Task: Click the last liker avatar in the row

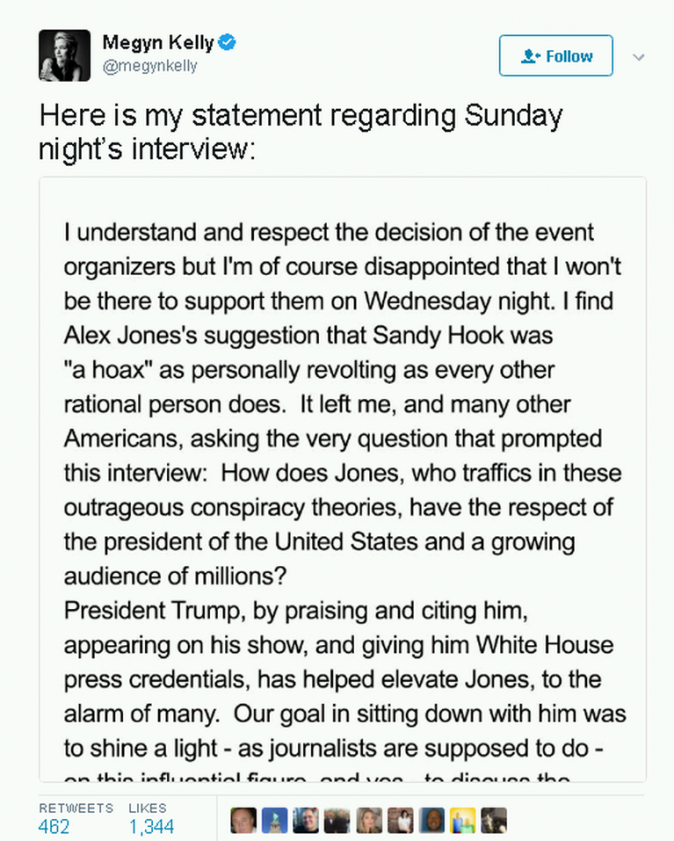Action: [494, 821]
